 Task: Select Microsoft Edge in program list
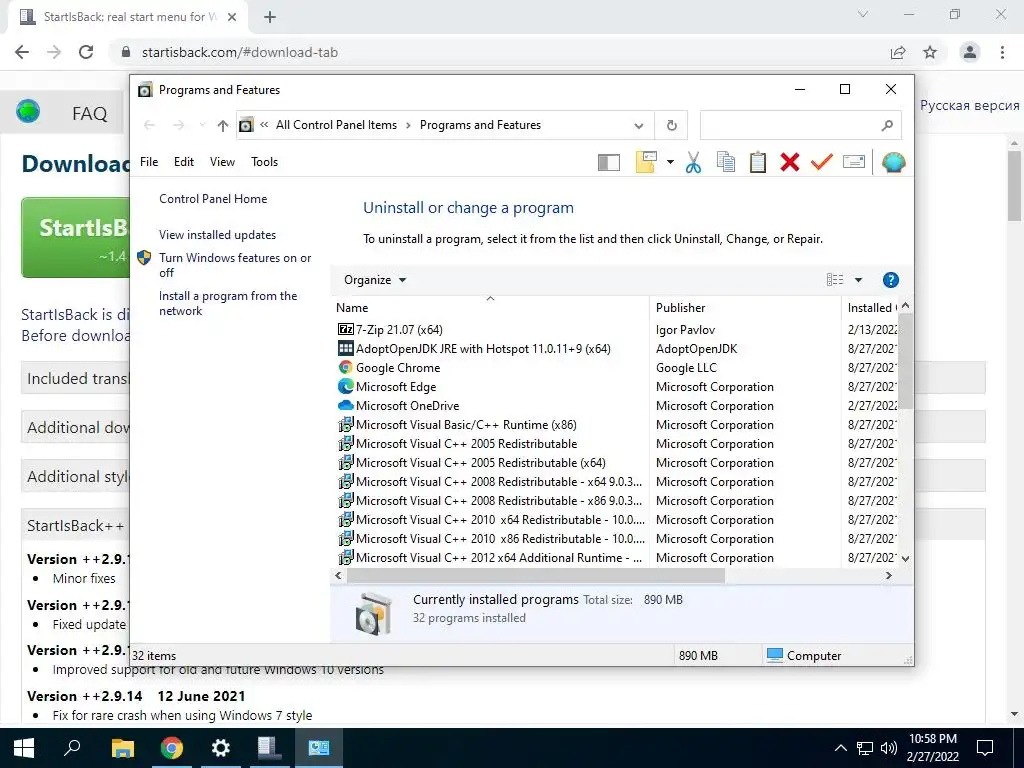click(x=396, y=387)
